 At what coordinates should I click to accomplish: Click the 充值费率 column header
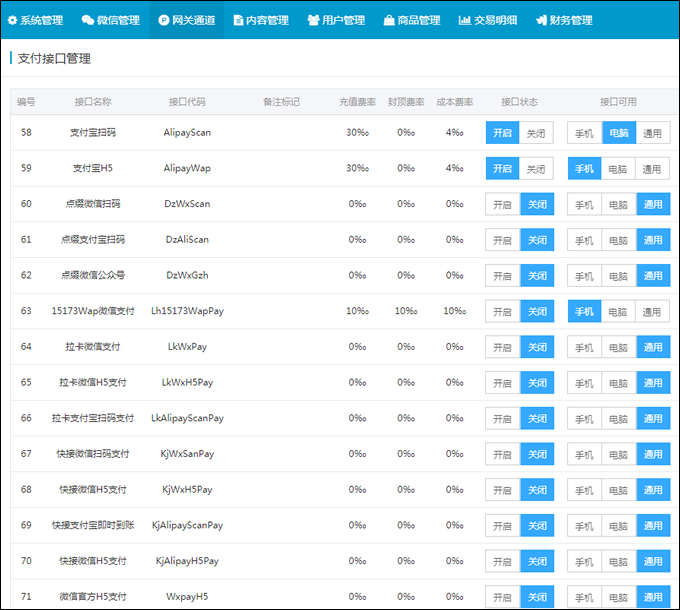click(357, 102)
